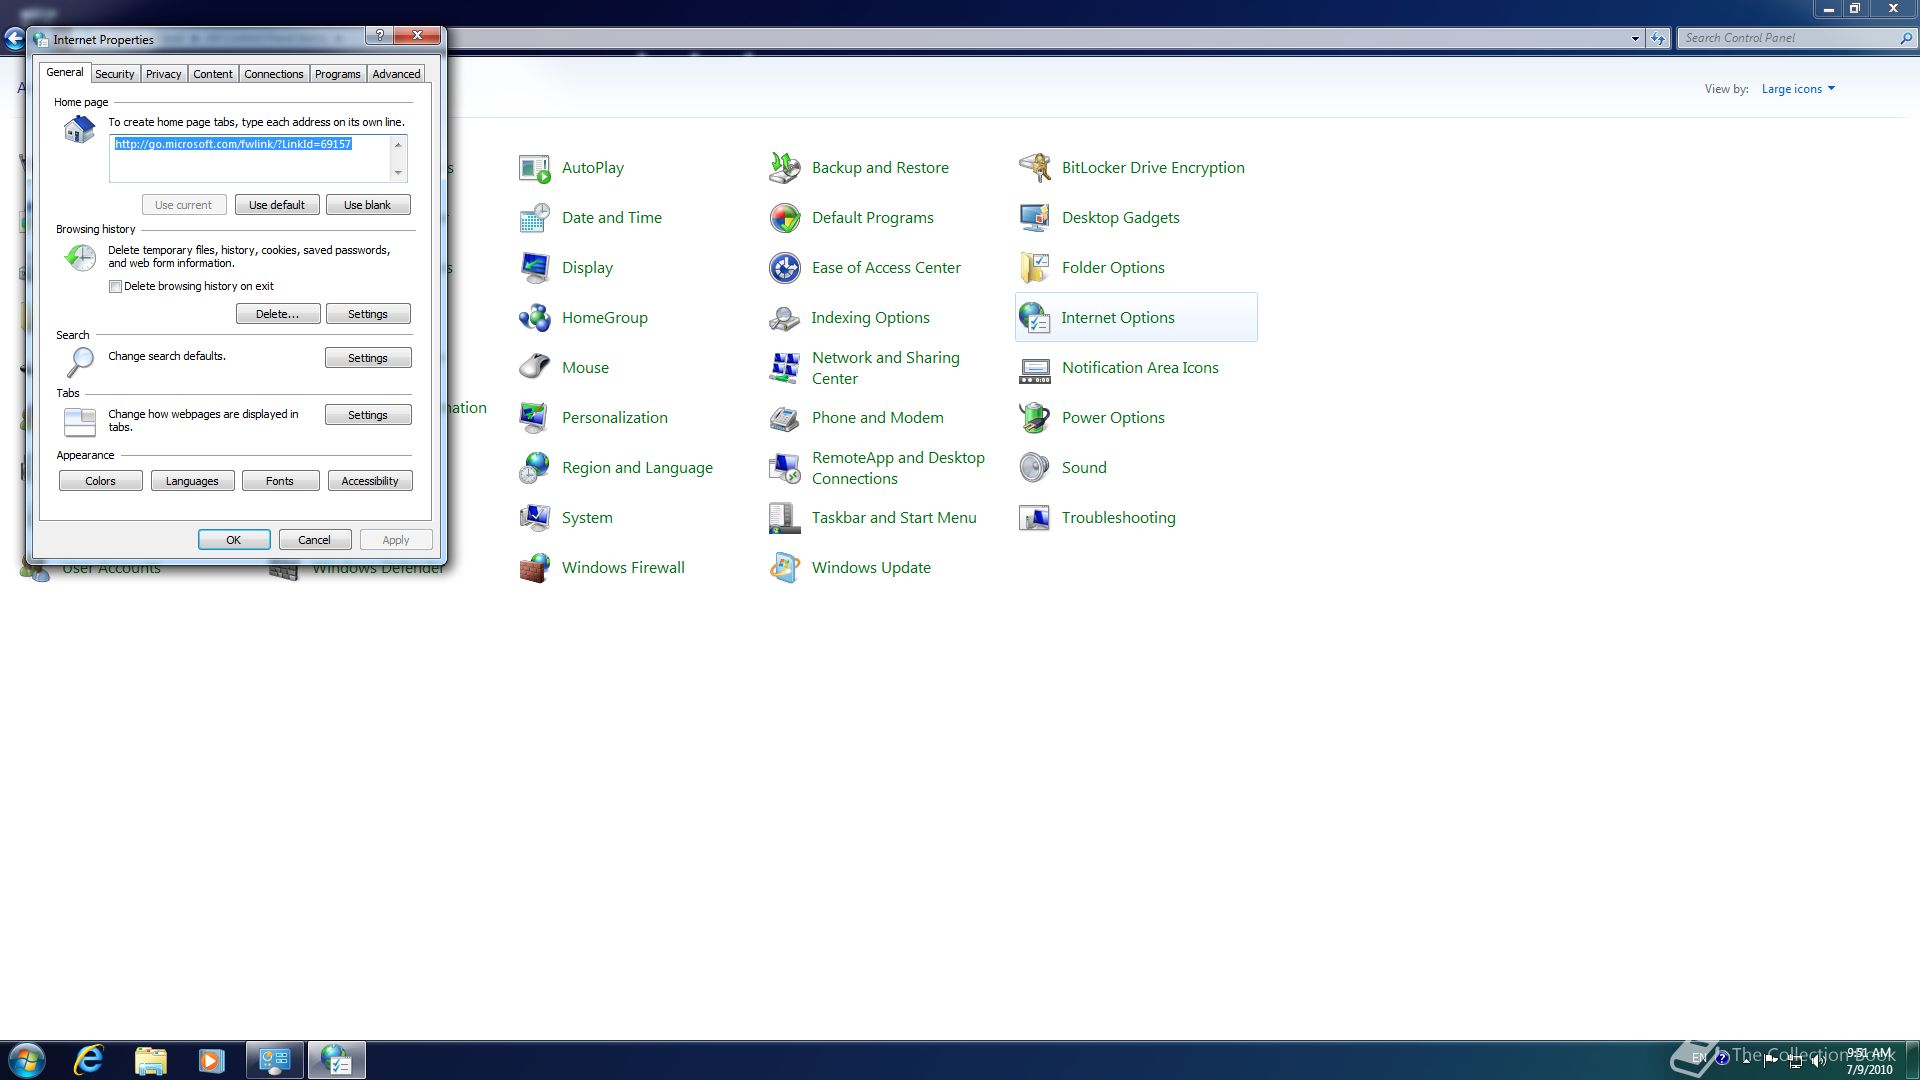This screenshot has height=1080, width=1920.
Task: Select the General tab
Action: tap(65, 72)
